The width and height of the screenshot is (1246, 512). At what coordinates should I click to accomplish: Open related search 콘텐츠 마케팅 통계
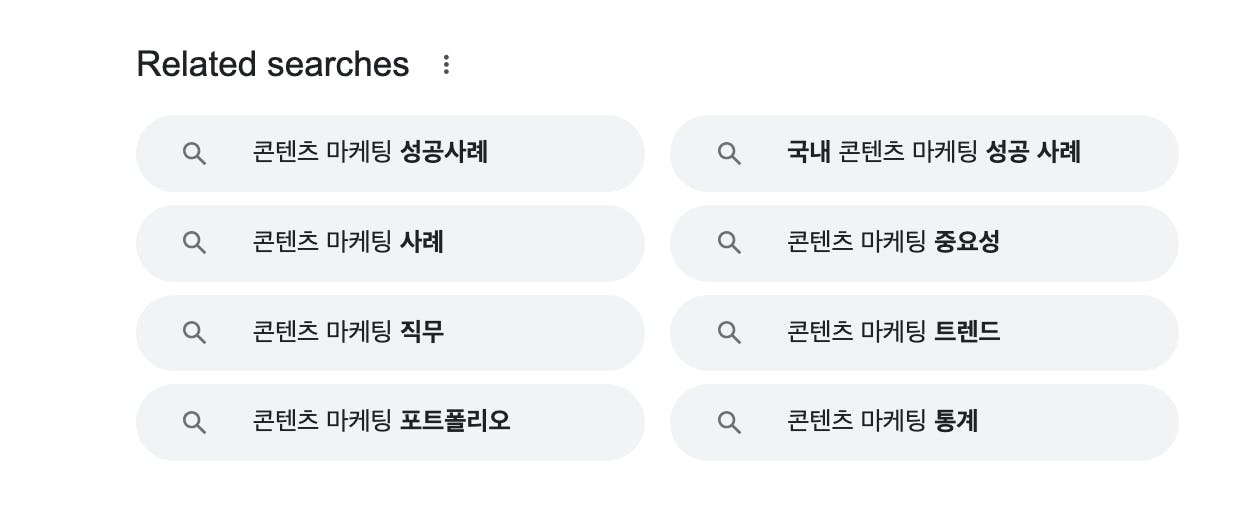(882, 422)
